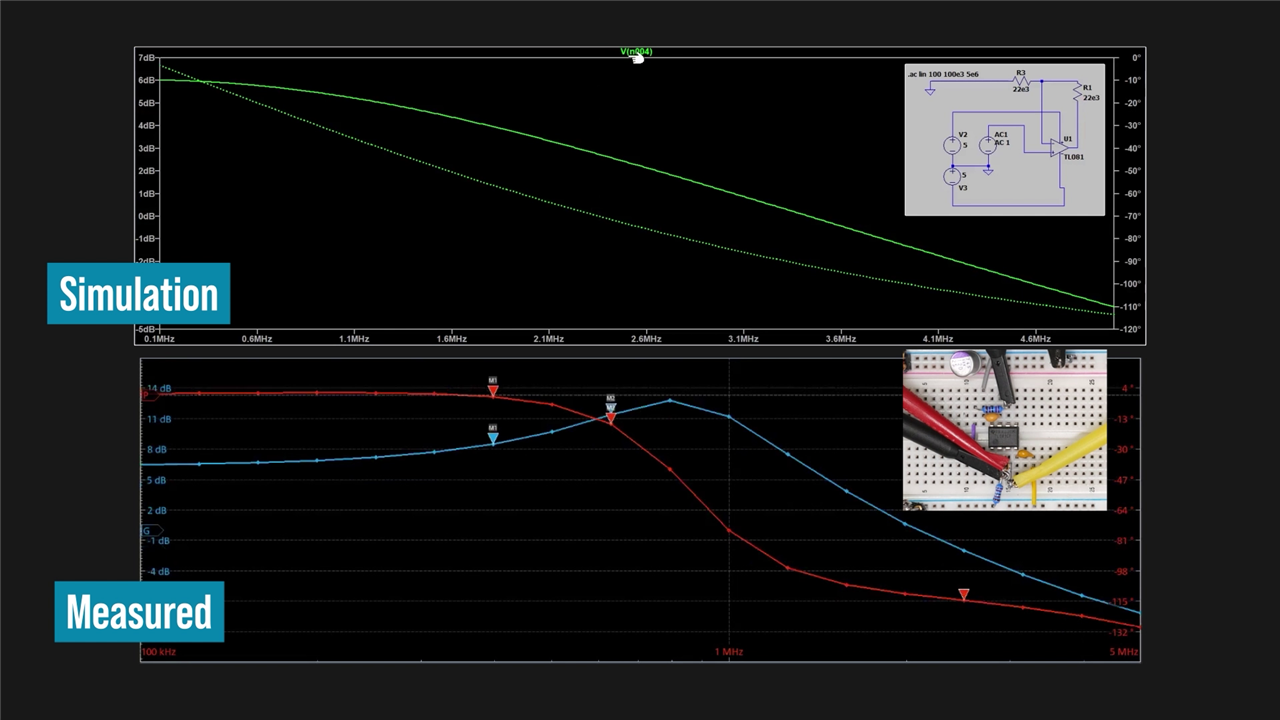Click the Measured label
1280x720 pixels.
pyautogui.click(x=139, y=612)
